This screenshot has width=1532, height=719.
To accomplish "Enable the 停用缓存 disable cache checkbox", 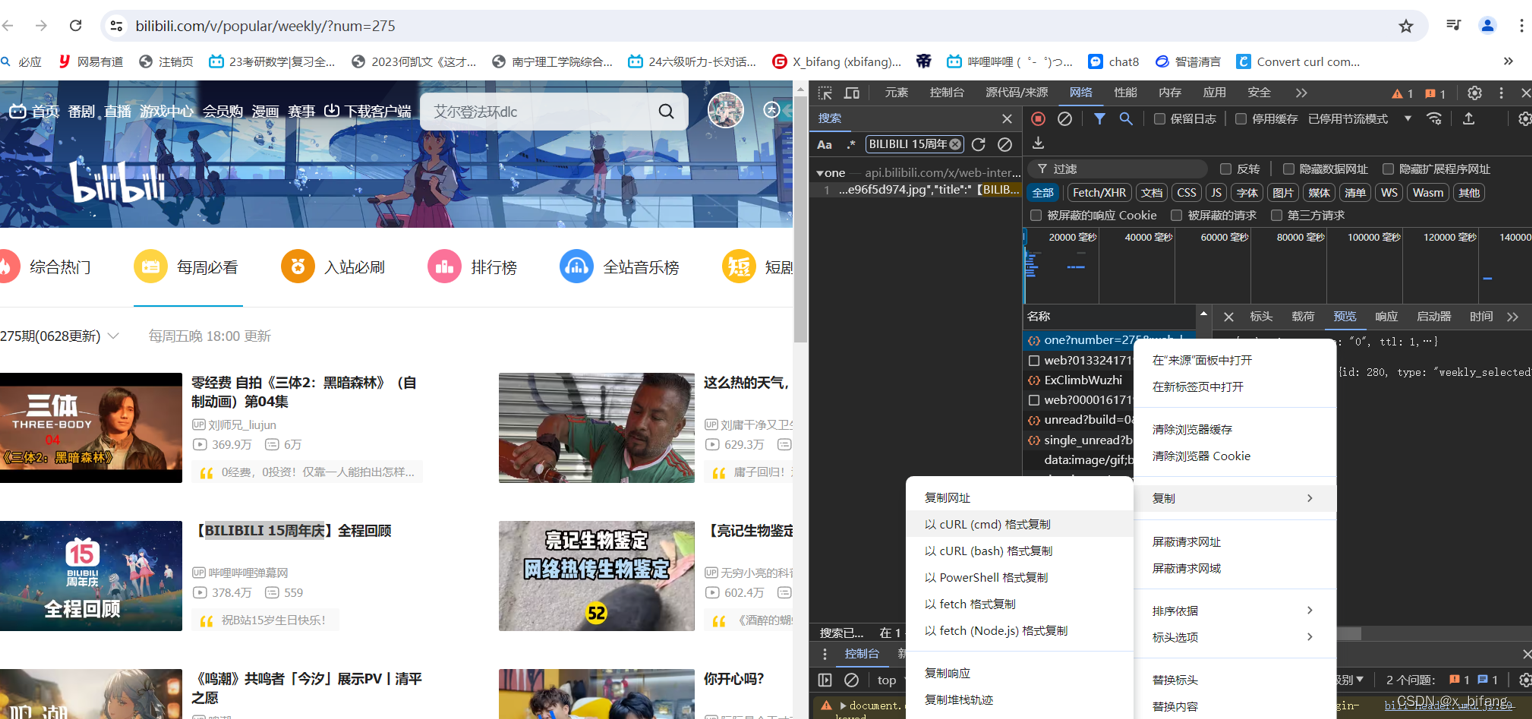I will point(1241,119).
